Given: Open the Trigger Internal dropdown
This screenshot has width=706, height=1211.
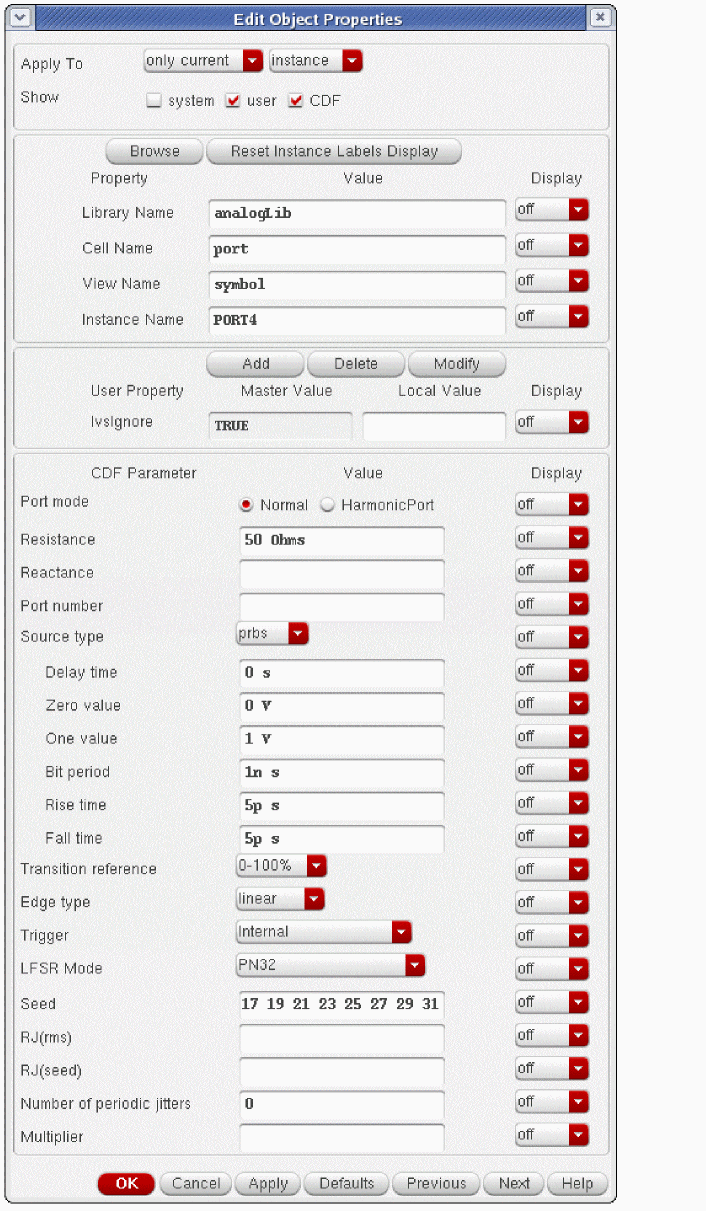Looking at the screenshot, I should (x=324, y=932).
